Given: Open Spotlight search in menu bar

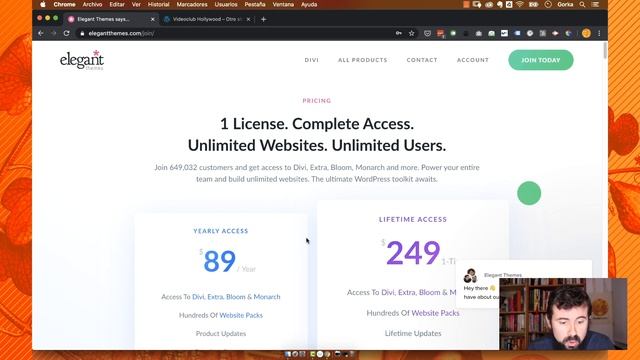Looking at the screenshot, I should (x=582, y=4).
